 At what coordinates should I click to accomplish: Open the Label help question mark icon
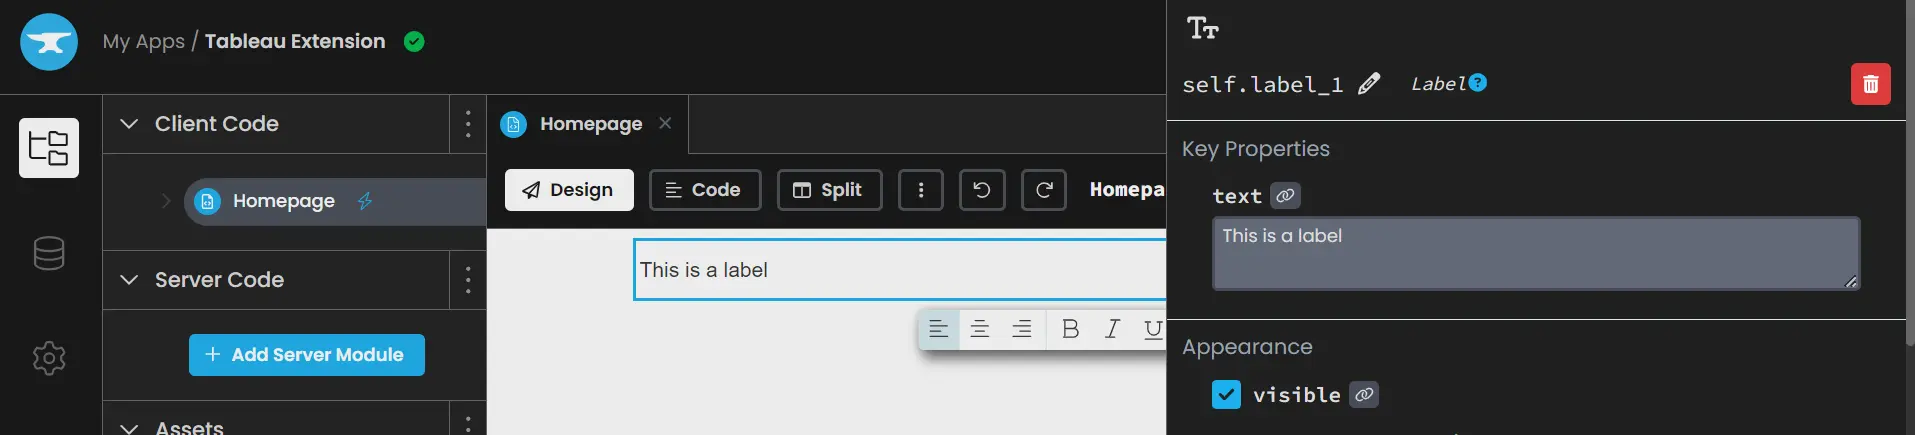[1478, 83]
